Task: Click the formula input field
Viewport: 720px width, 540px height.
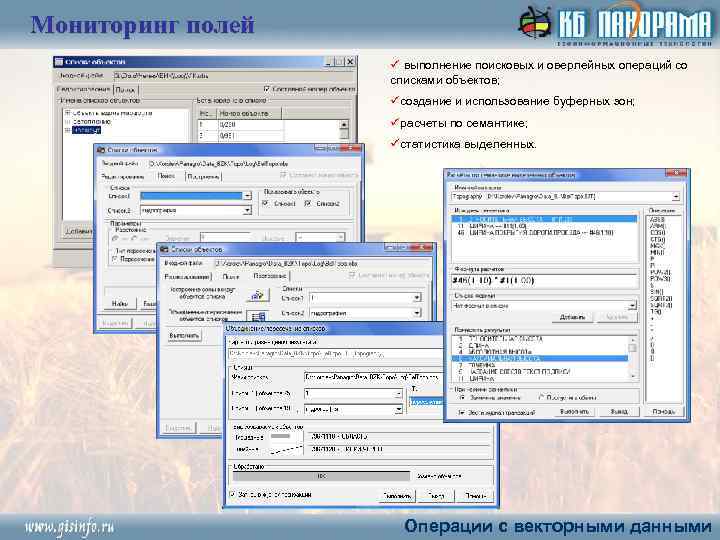Action: coord(545,280)
